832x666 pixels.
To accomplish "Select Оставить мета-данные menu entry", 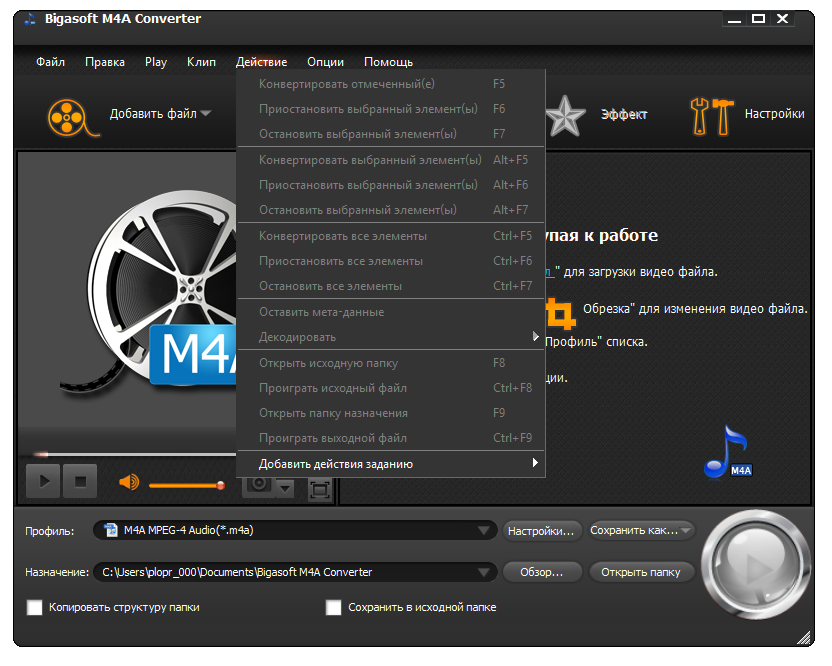I will pos(391,312).
